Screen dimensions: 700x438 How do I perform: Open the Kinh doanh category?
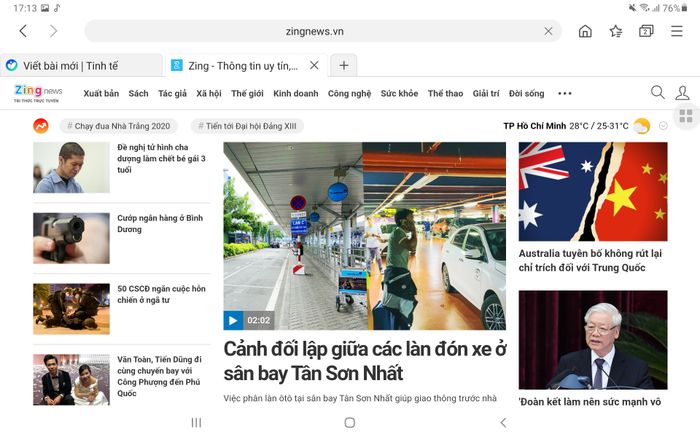(296, 93)
